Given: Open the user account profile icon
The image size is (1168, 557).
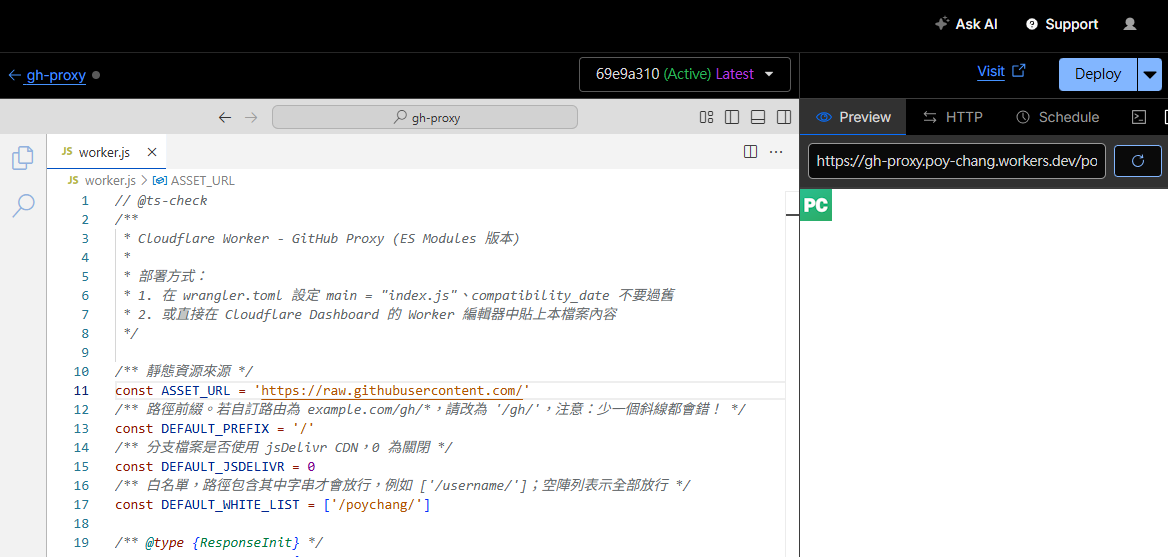Looking at the screenshot, I should tap(1129, 24).
